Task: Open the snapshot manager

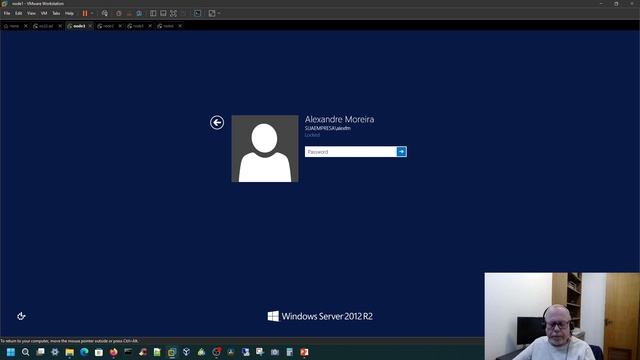Action: point(139,13)
